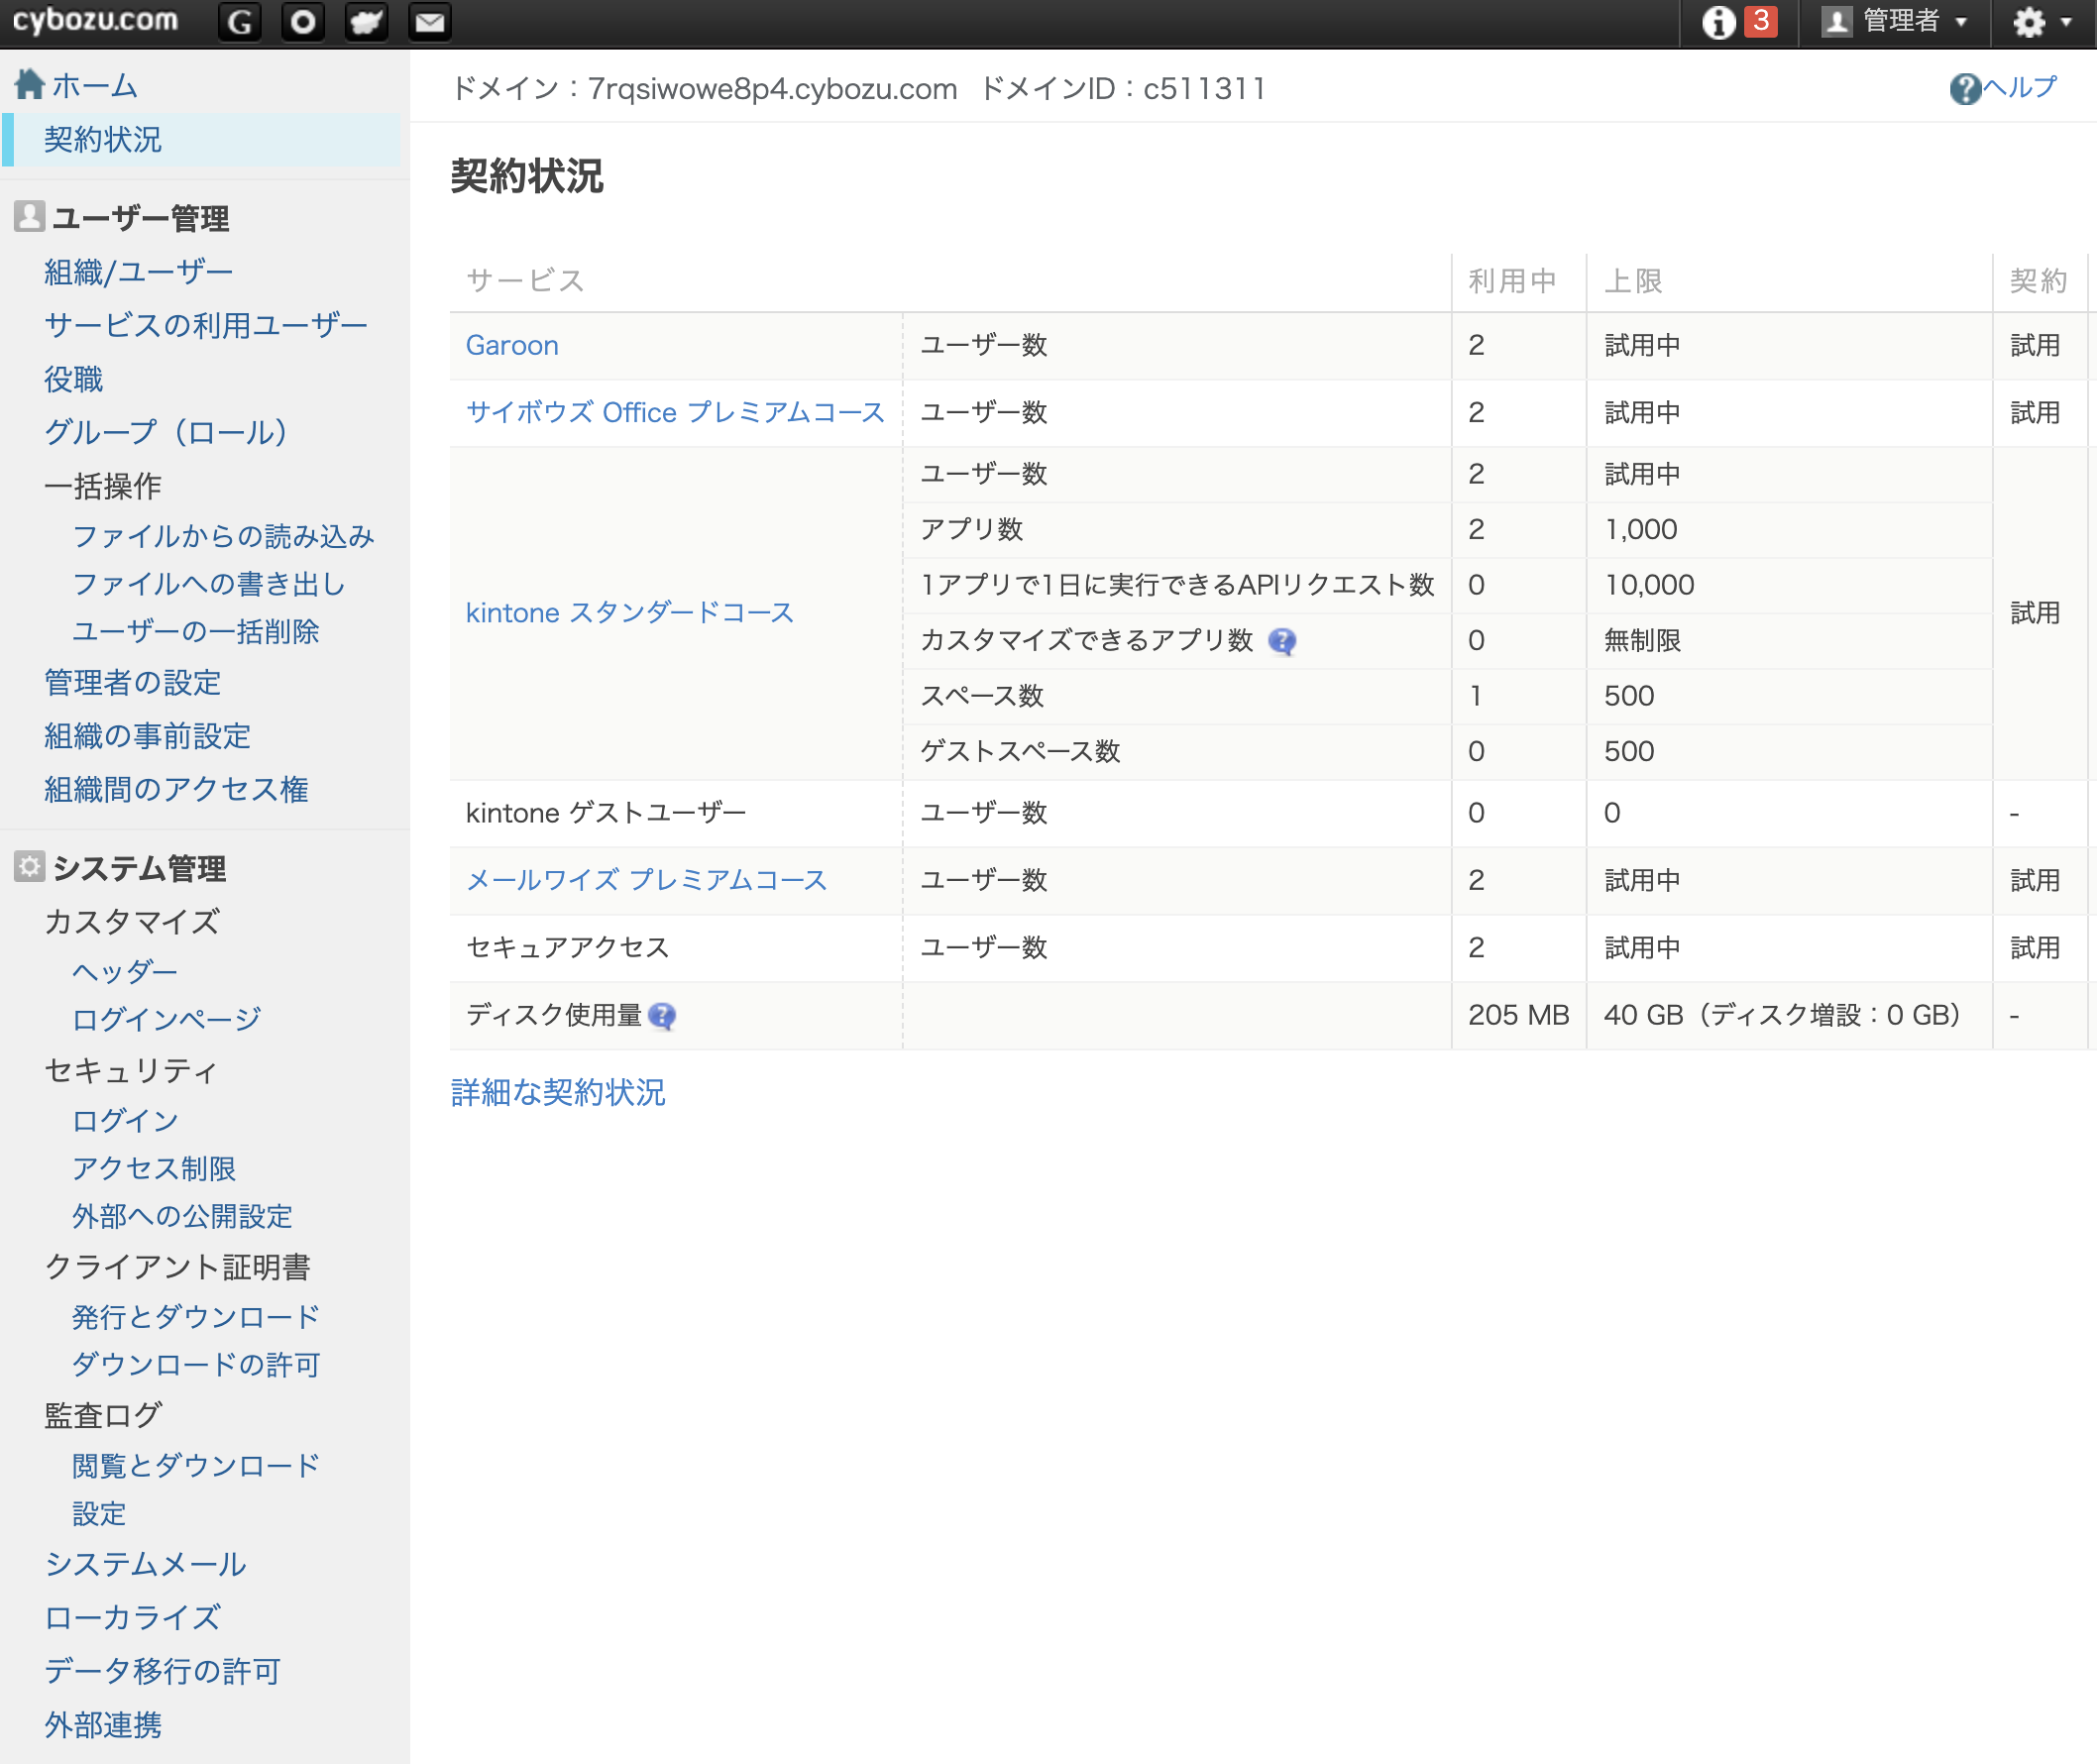Open ファイルへの書き出し
This screenshot has height=1764, width=2097.
[x=209, y=584]
